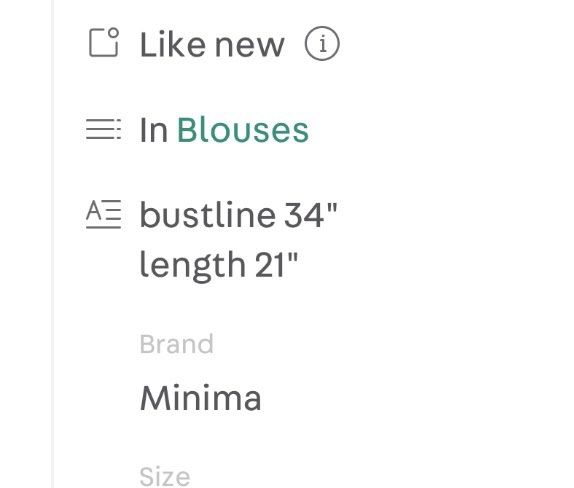The image size is (574, 488).
Task: Click the small circle in the condition icon
Action: point(113,33)
